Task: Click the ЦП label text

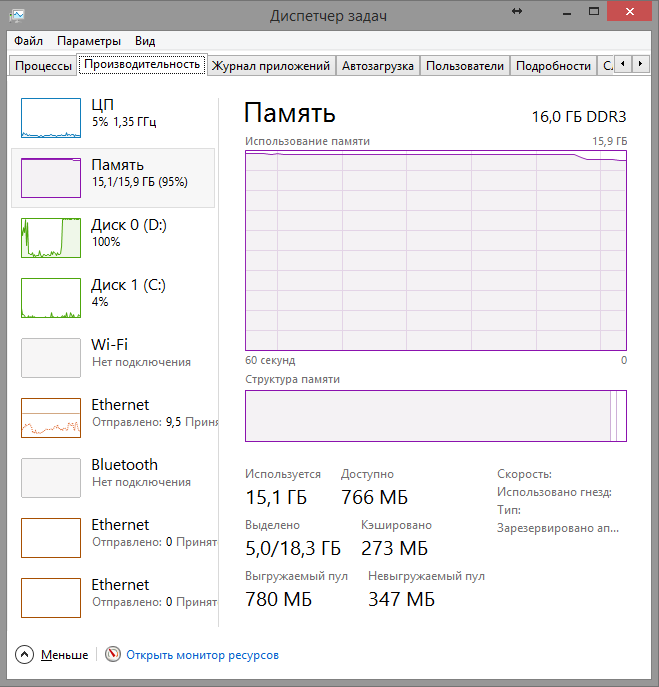Action: (x=103, y=105)
